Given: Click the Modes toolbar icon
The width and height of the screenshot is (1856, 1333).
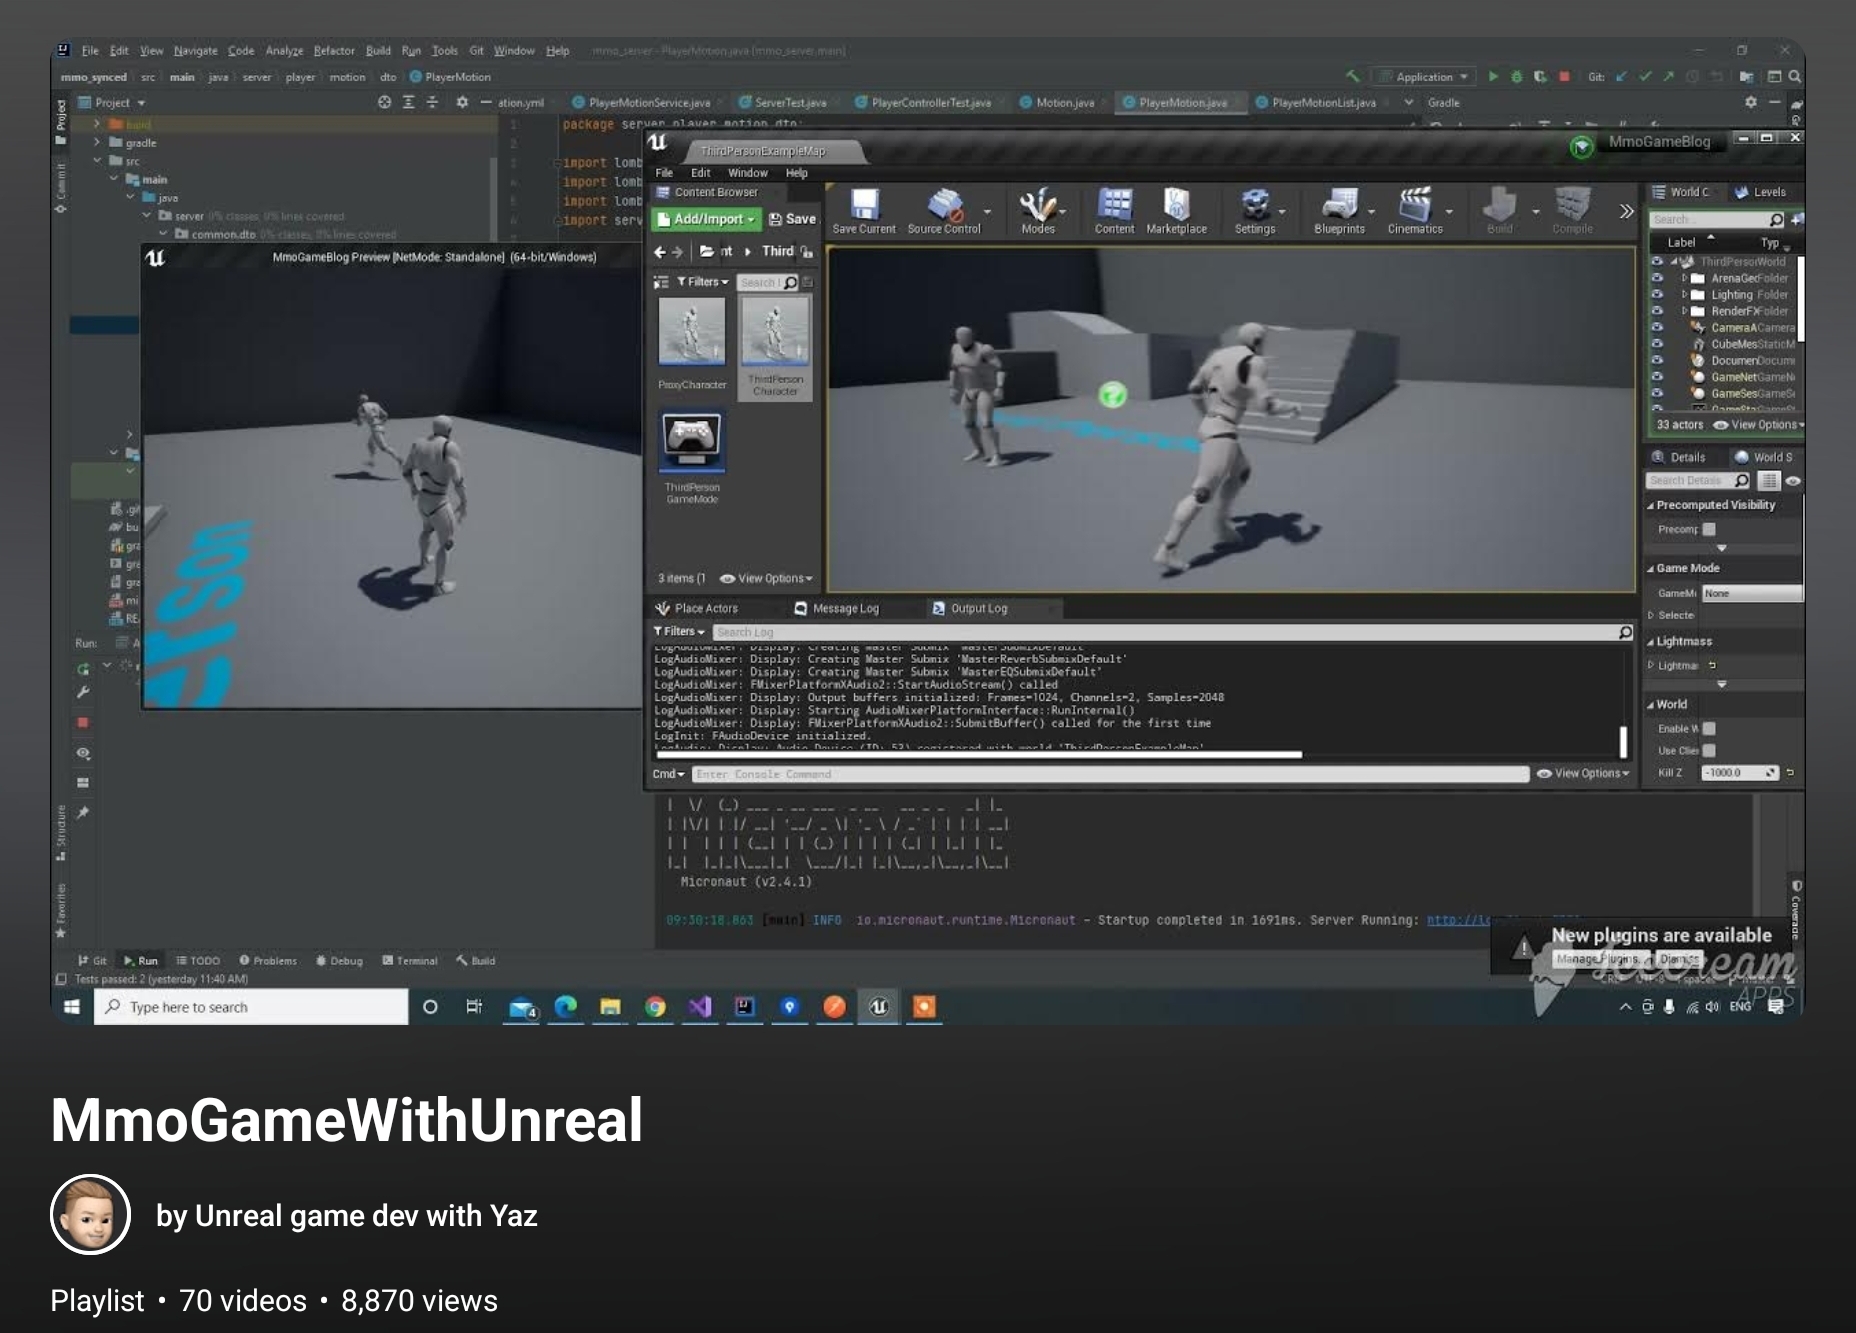Looking at the screenshot, I should pyautogui.click(x=1038, y=211).
